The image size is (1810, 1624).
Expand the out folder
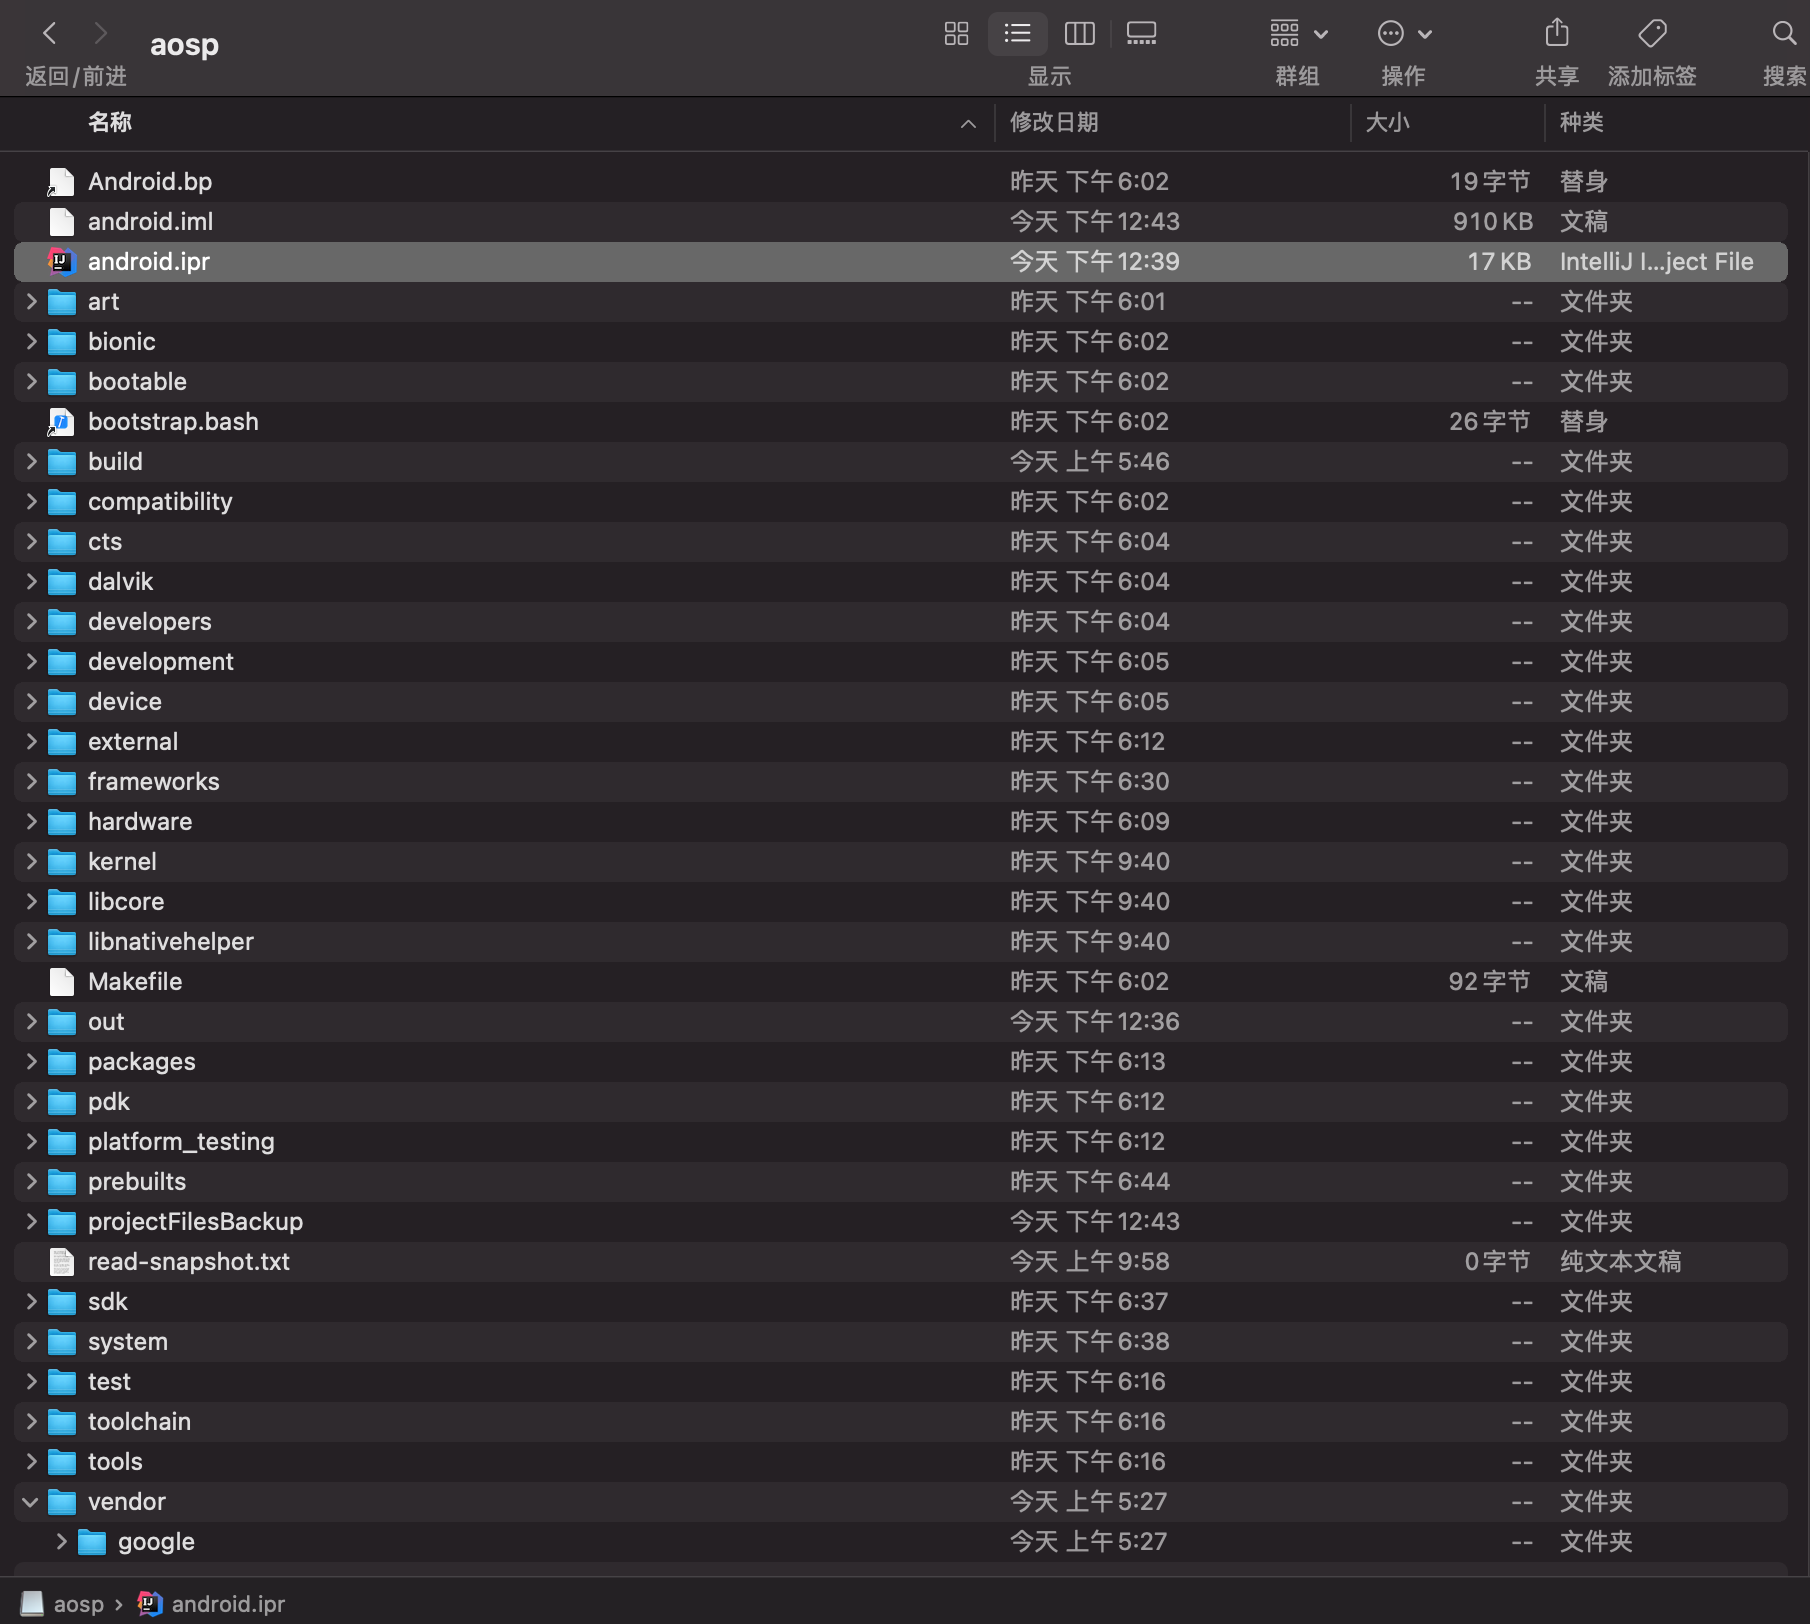point(31,1021)
